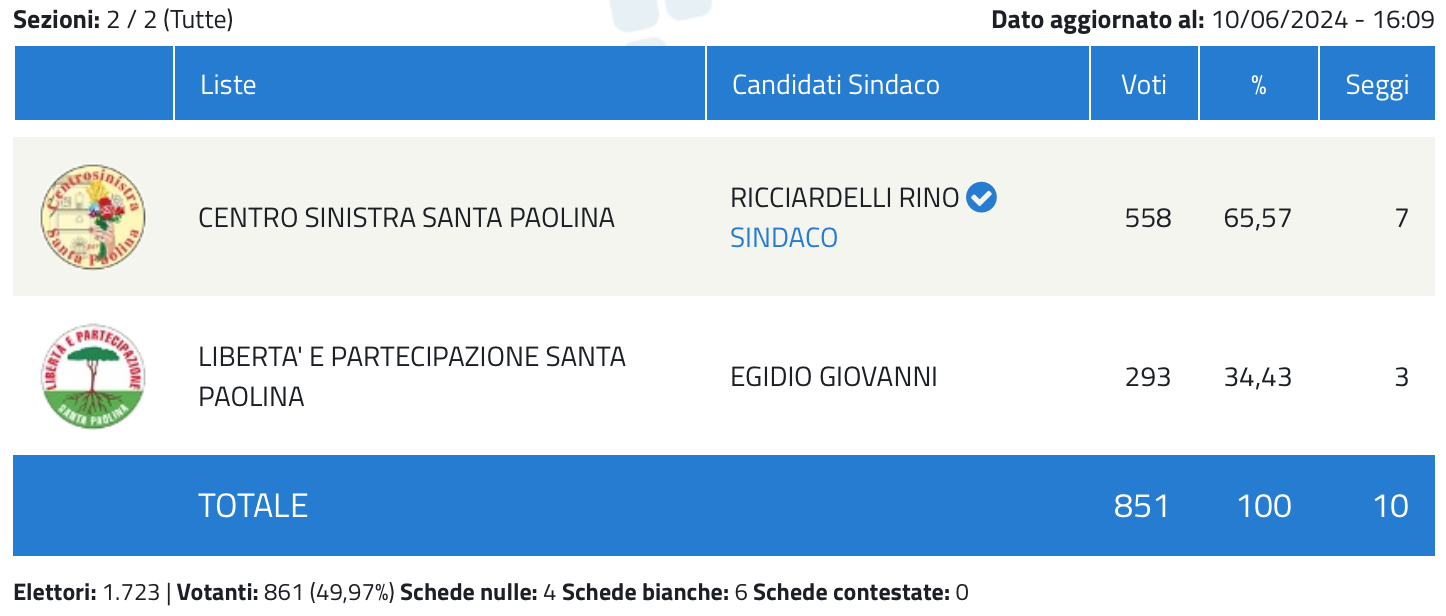1446x616 pixels.
Task: Click candidate name EGIDIO GIOVANNI
Action: pos(834,377)
